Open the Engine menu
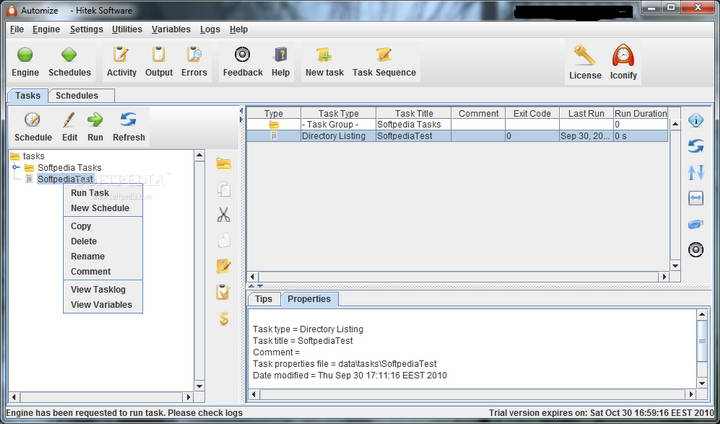 pos(46,29)
